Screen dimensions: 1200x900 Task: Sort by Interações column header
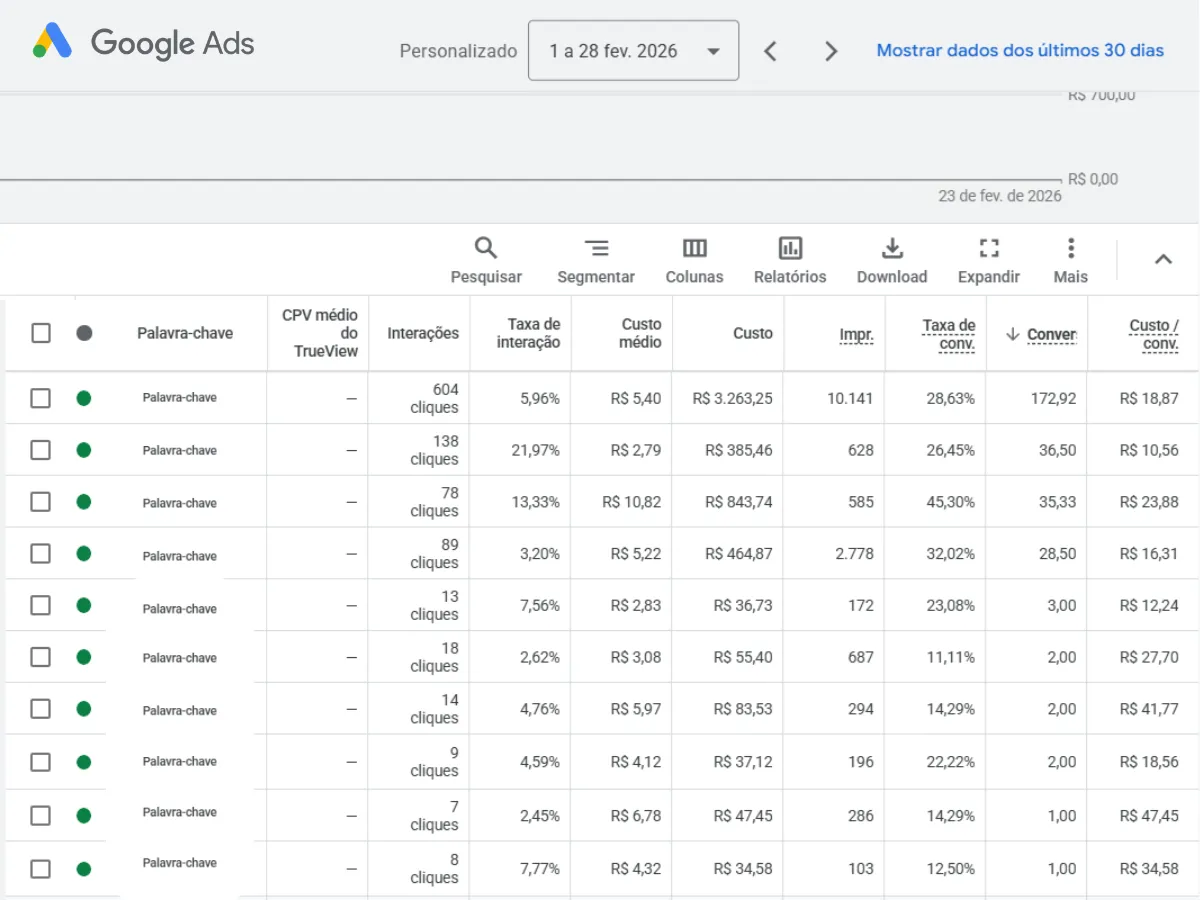click(423, 333)
